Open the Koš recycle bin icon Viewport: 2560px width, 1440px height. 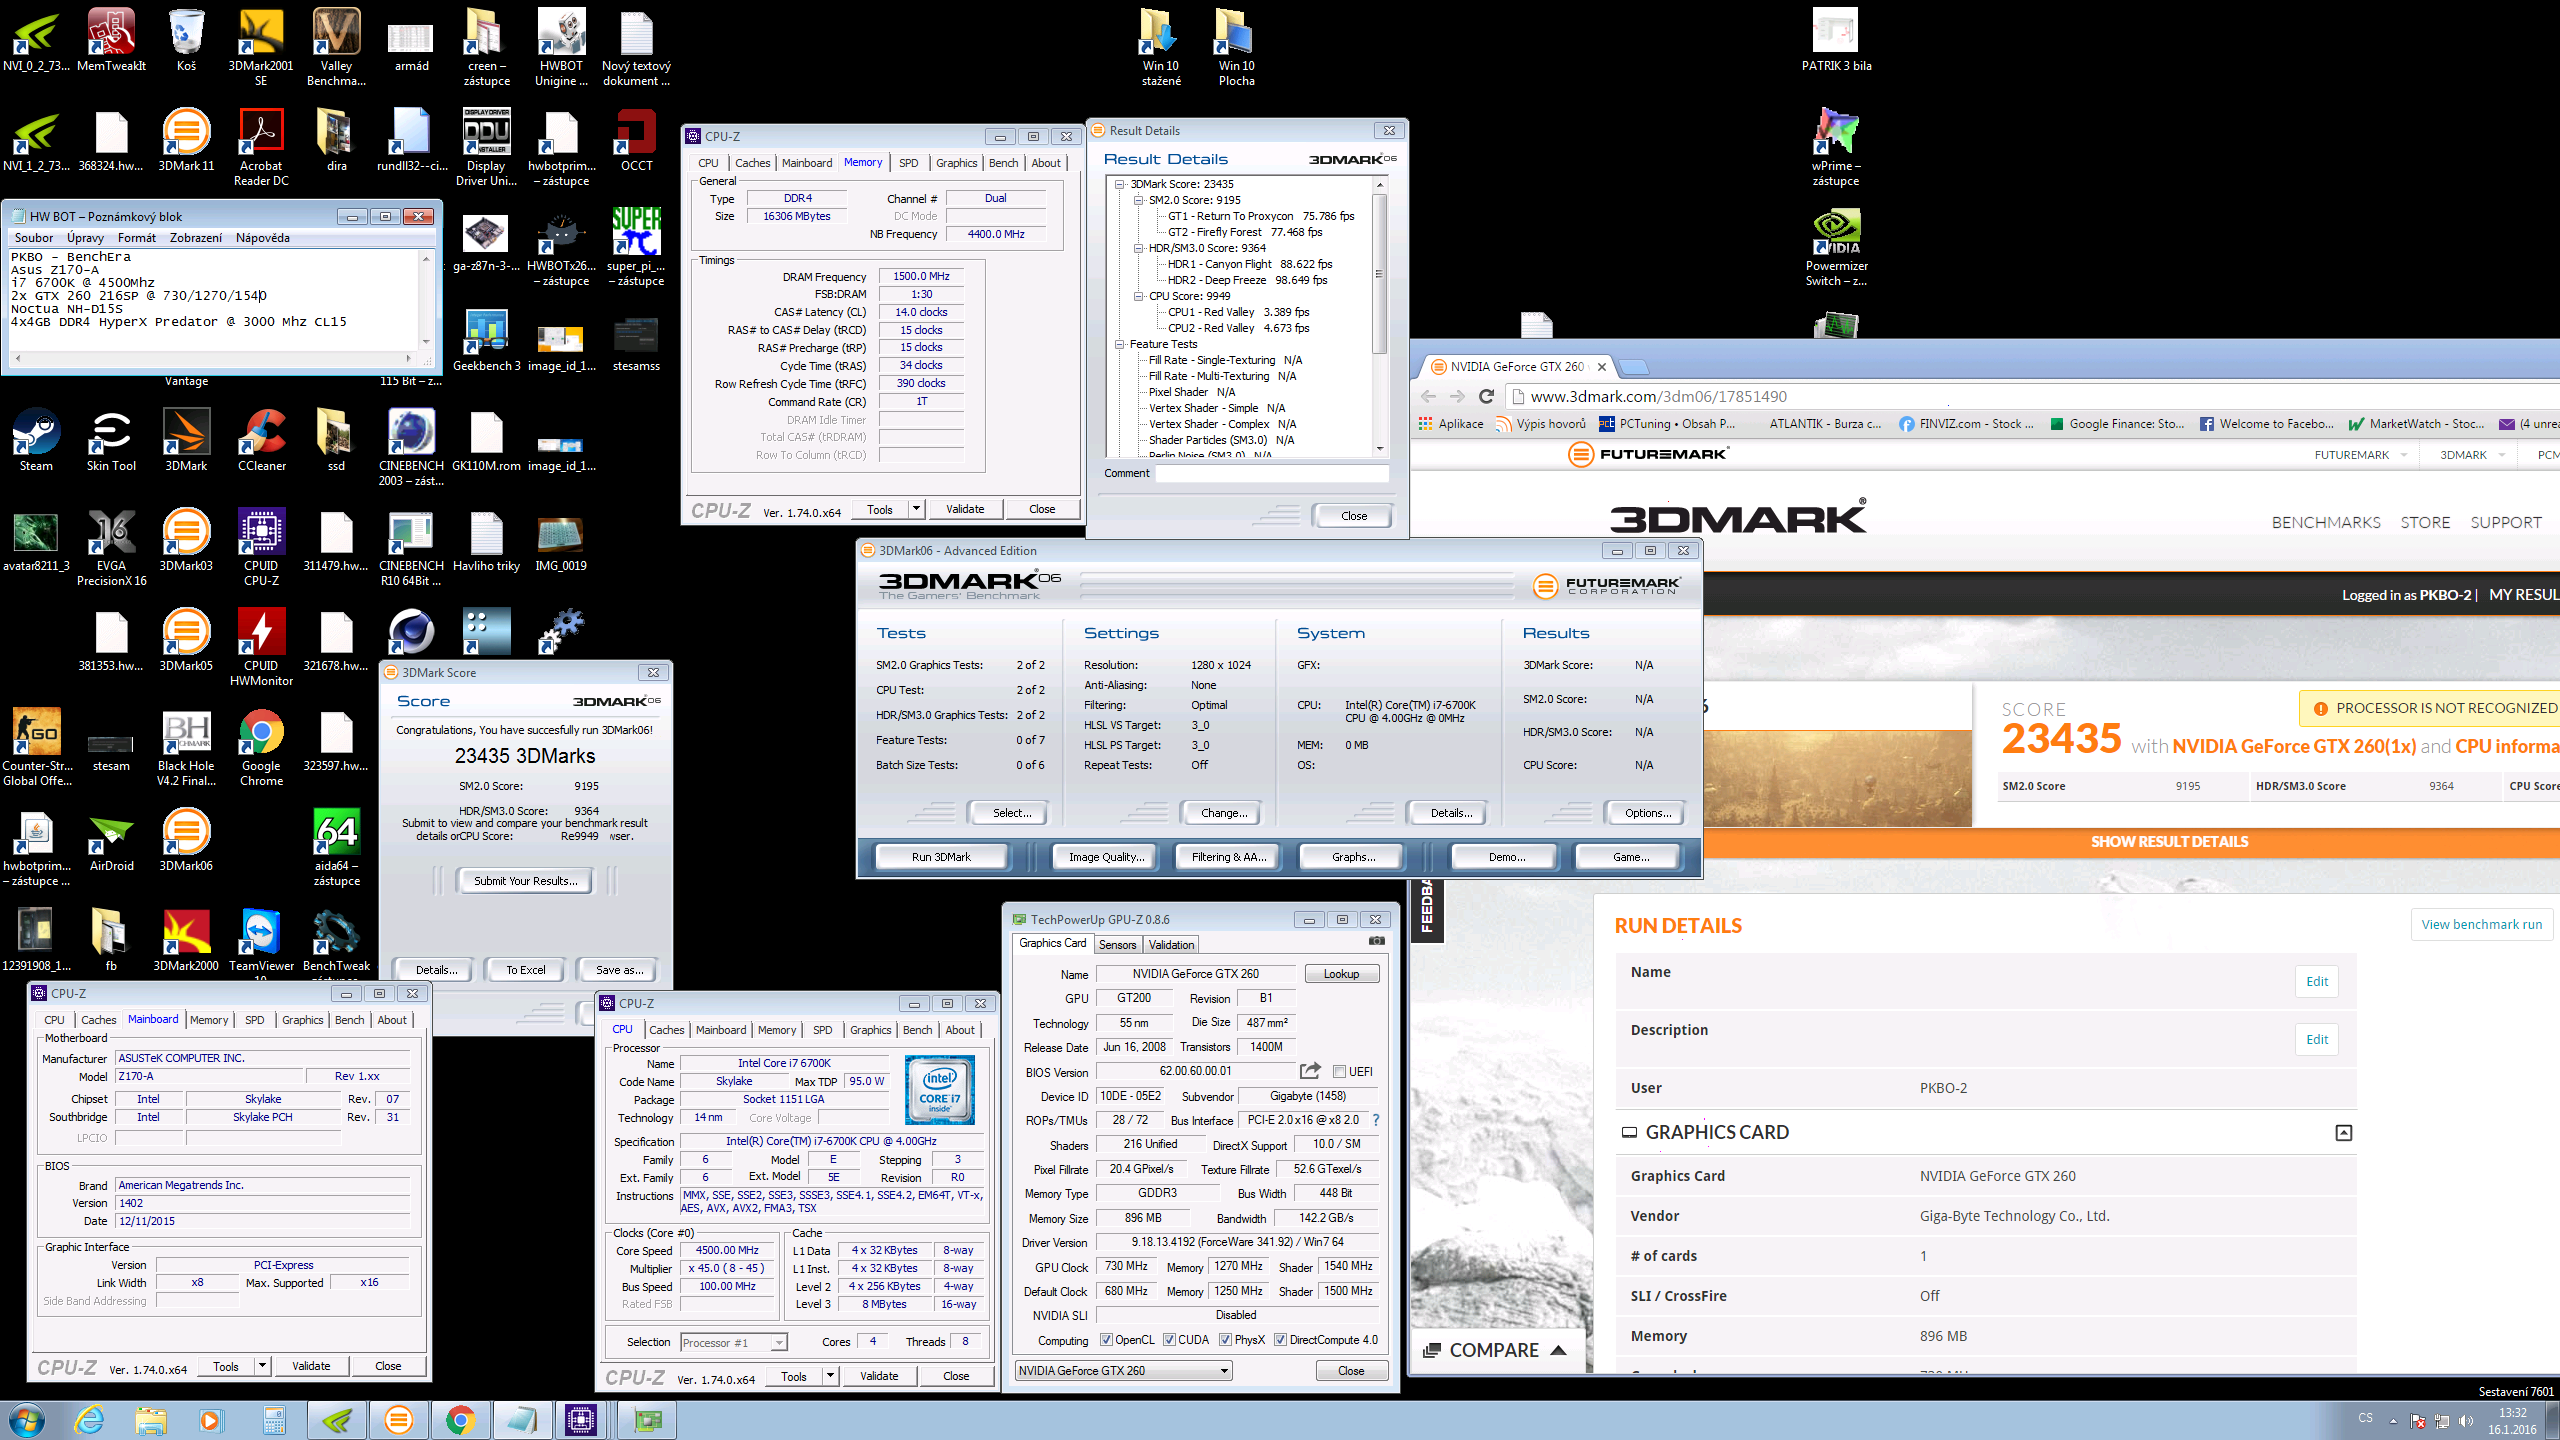click(x=186, y=40)
